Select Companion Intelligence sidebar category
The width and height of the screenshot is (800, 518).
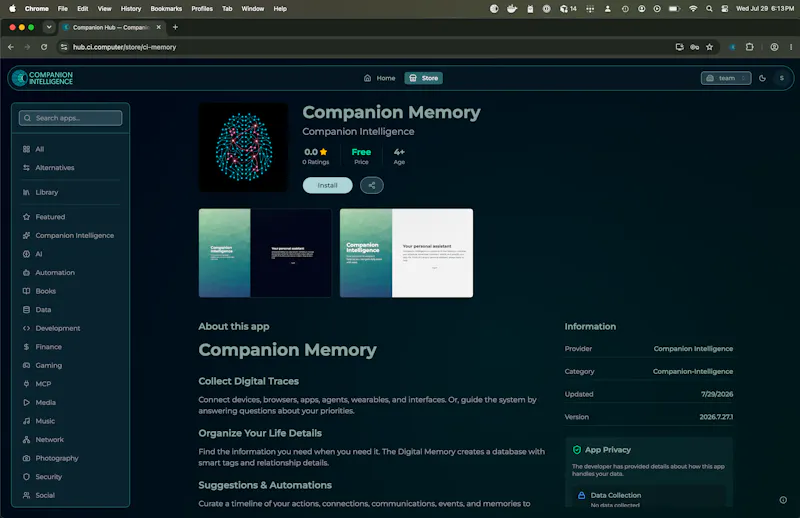[x=70, y=235]
